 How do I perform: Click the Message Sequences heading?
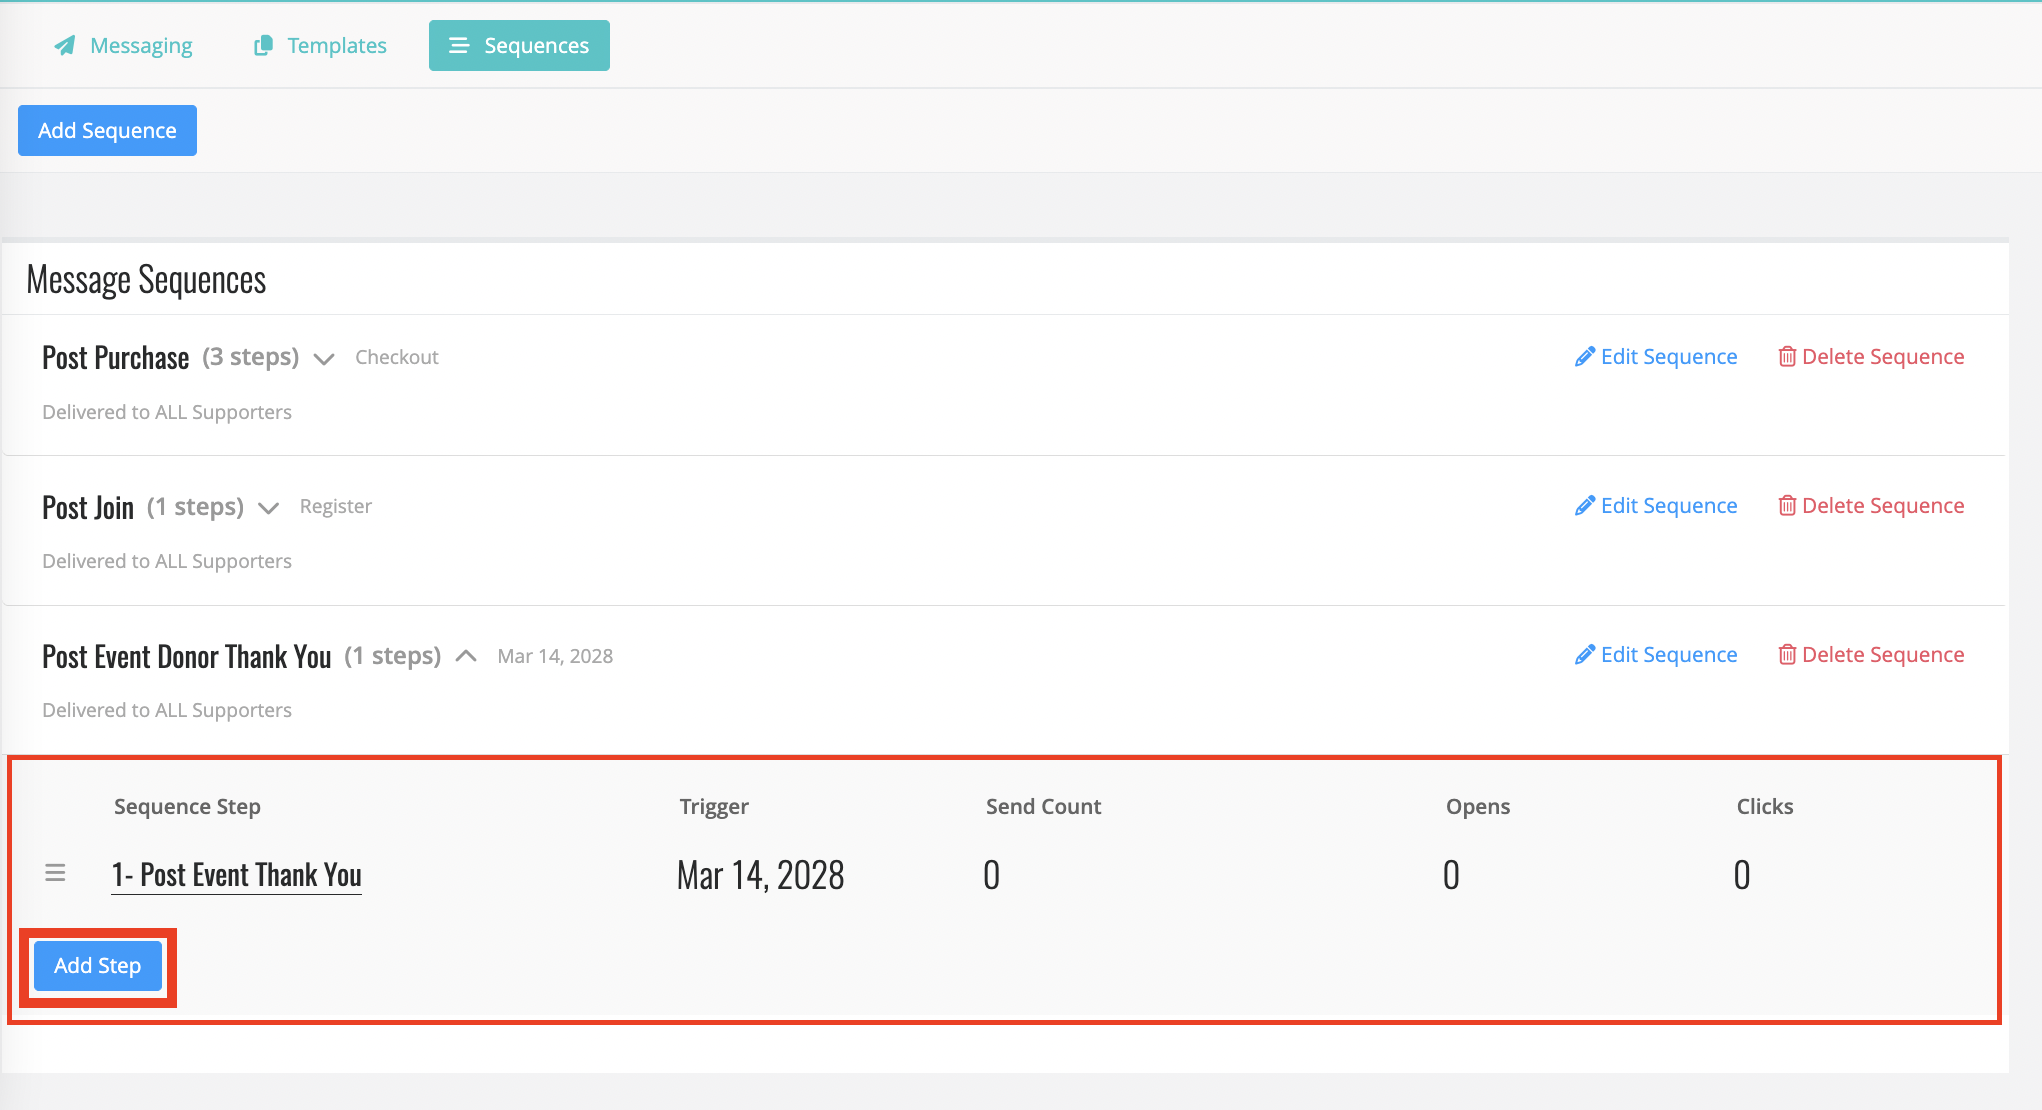pos(146,280)
